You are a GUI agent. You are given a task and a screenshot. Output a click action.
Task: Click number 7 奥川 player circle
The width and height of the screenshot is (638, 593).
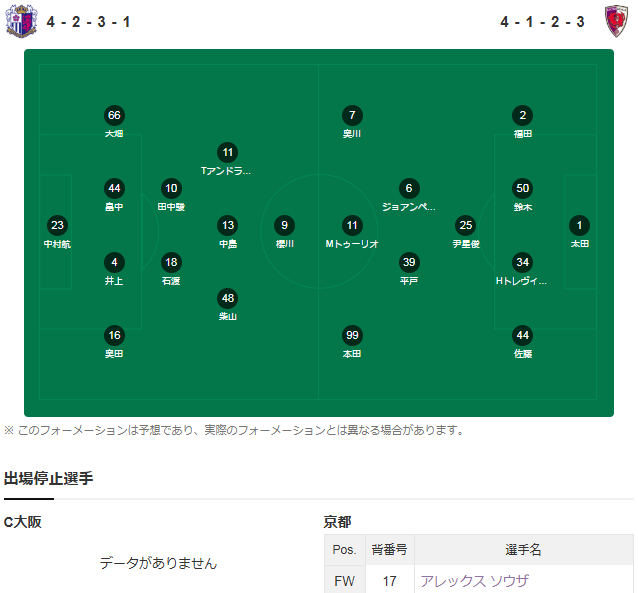[352, 115]
